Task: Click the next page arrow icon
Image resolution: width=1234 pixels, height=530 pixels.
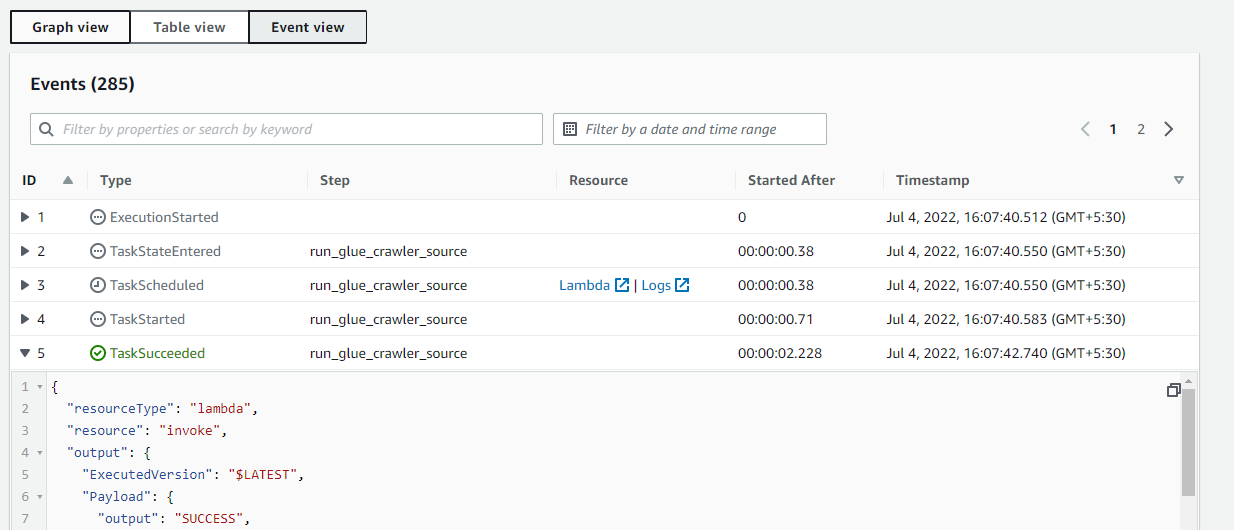Action: pyautogui.click(x=1169, y=129)
